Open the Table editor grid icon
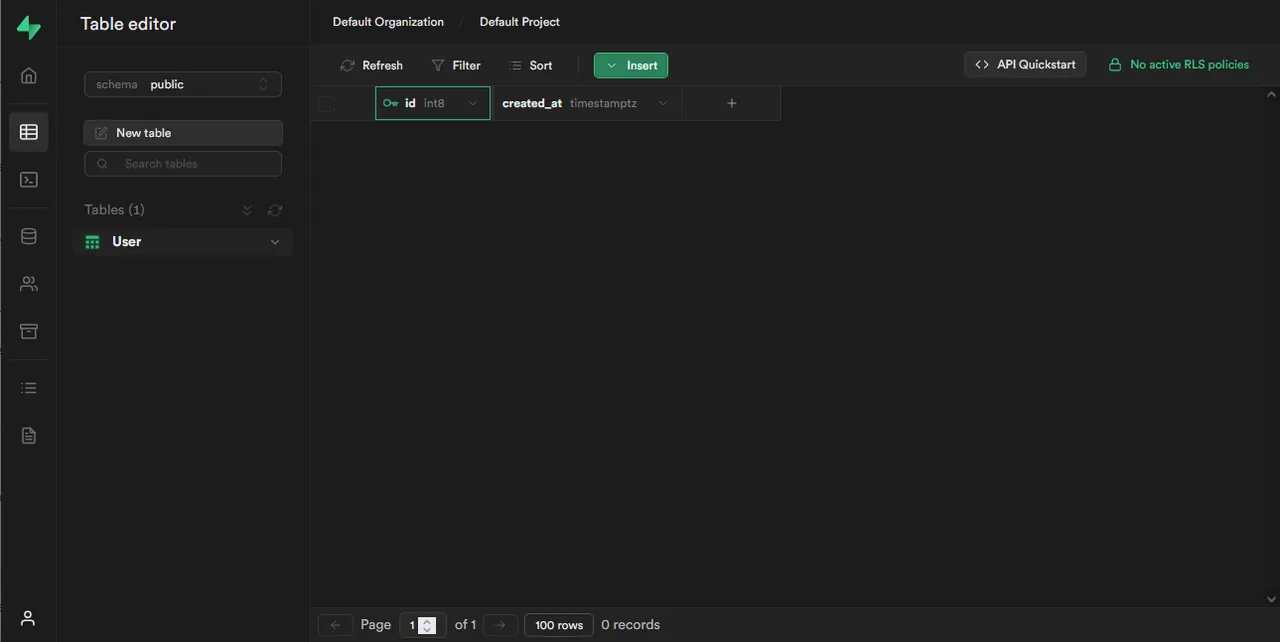 [29, 132]
